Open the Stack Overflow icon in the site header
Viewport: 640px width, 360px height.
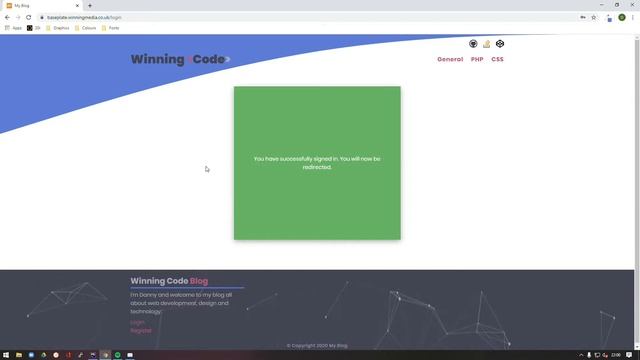[487, 44]
